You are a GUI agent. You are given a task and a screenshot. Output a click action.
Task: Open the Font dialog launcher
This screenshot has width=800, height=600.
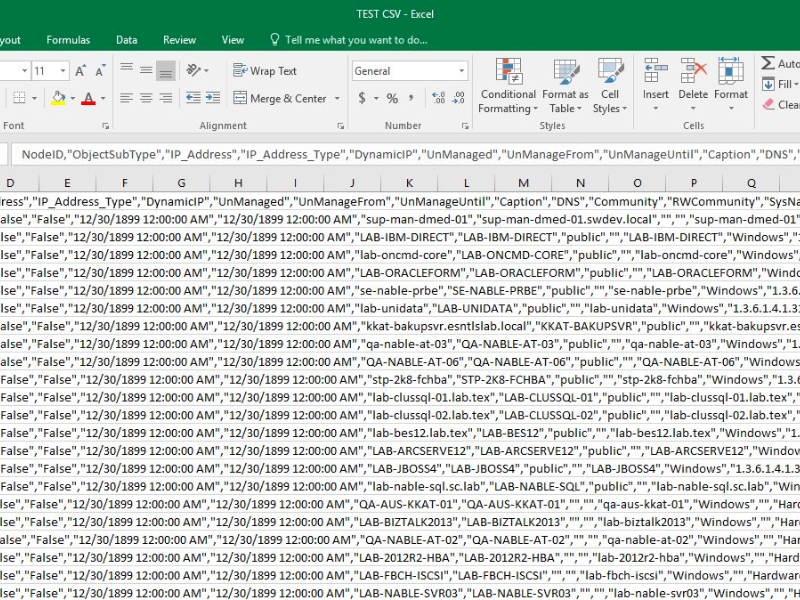pos(106,126)
